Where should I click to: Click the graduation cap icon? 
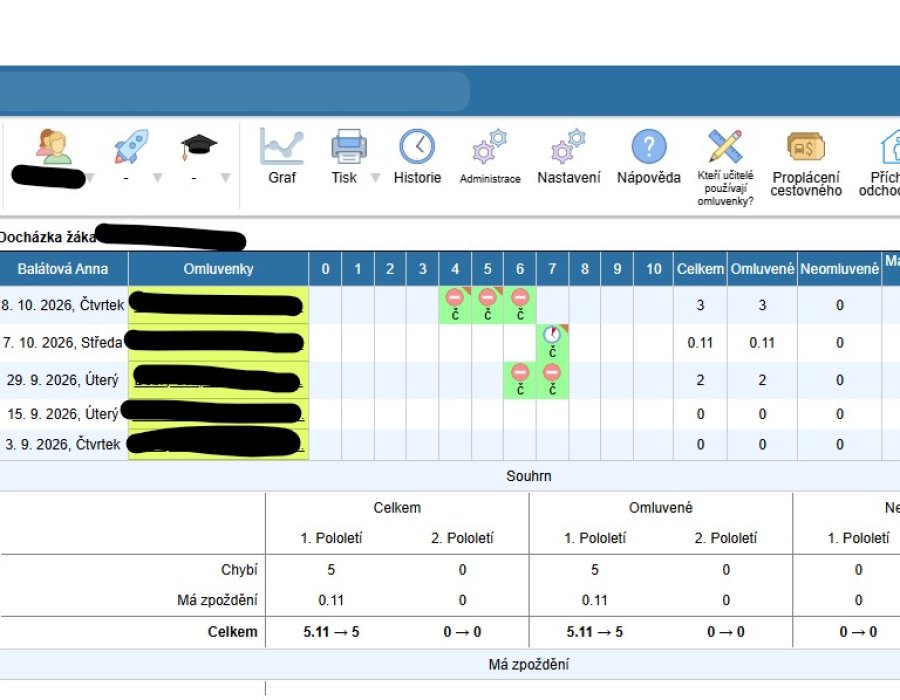point(199,147)
